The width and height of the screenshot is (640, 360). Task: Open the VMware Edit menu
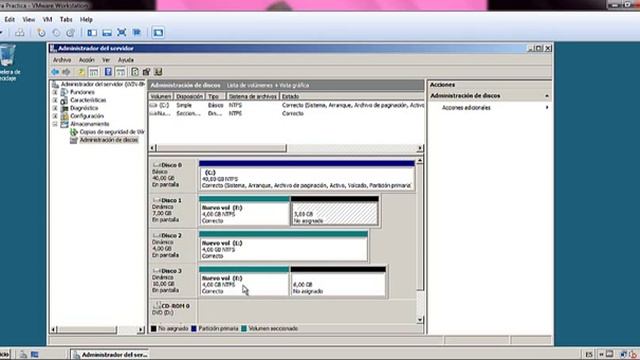(x=10, y=20)
